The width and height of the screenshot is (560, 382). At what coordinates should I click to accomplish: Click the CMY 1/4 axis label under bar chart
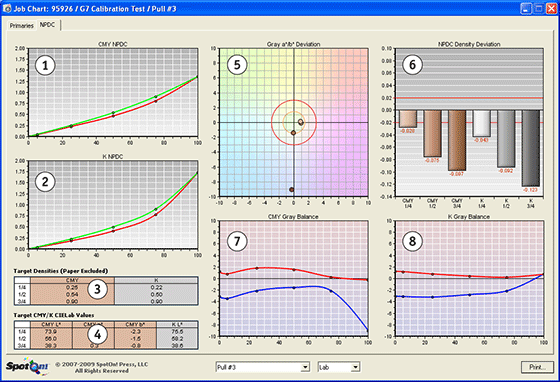408,203
